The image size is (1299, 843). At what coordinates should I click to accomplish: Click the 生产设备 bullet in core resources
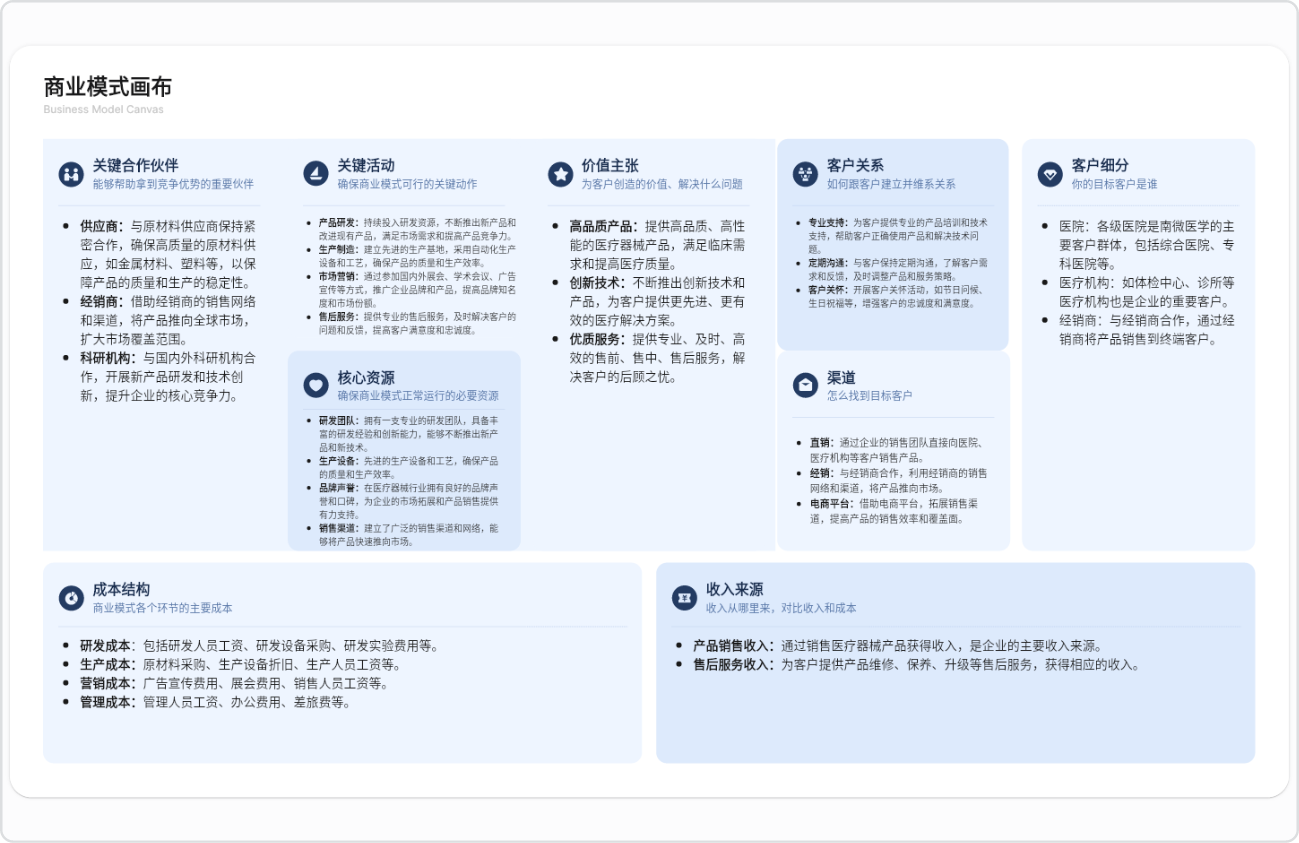pyautogui.click(x=408, y=467)
